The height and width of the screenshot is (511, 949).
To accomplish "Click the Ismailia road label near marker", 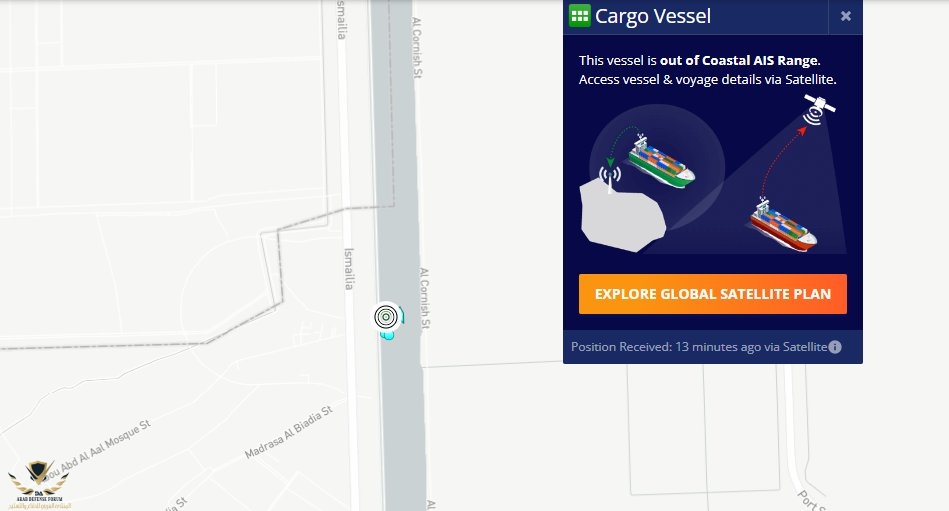I will tap(349, 269).
